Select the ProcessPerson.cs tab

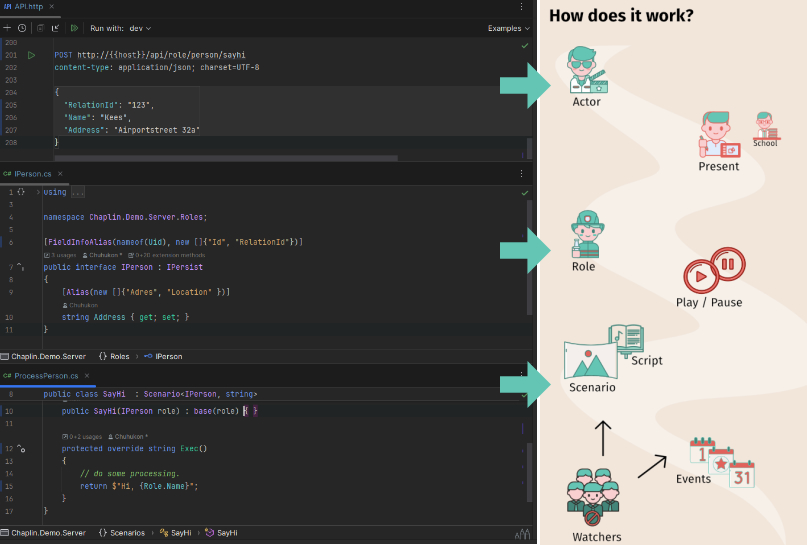click(x=45, y=376)
